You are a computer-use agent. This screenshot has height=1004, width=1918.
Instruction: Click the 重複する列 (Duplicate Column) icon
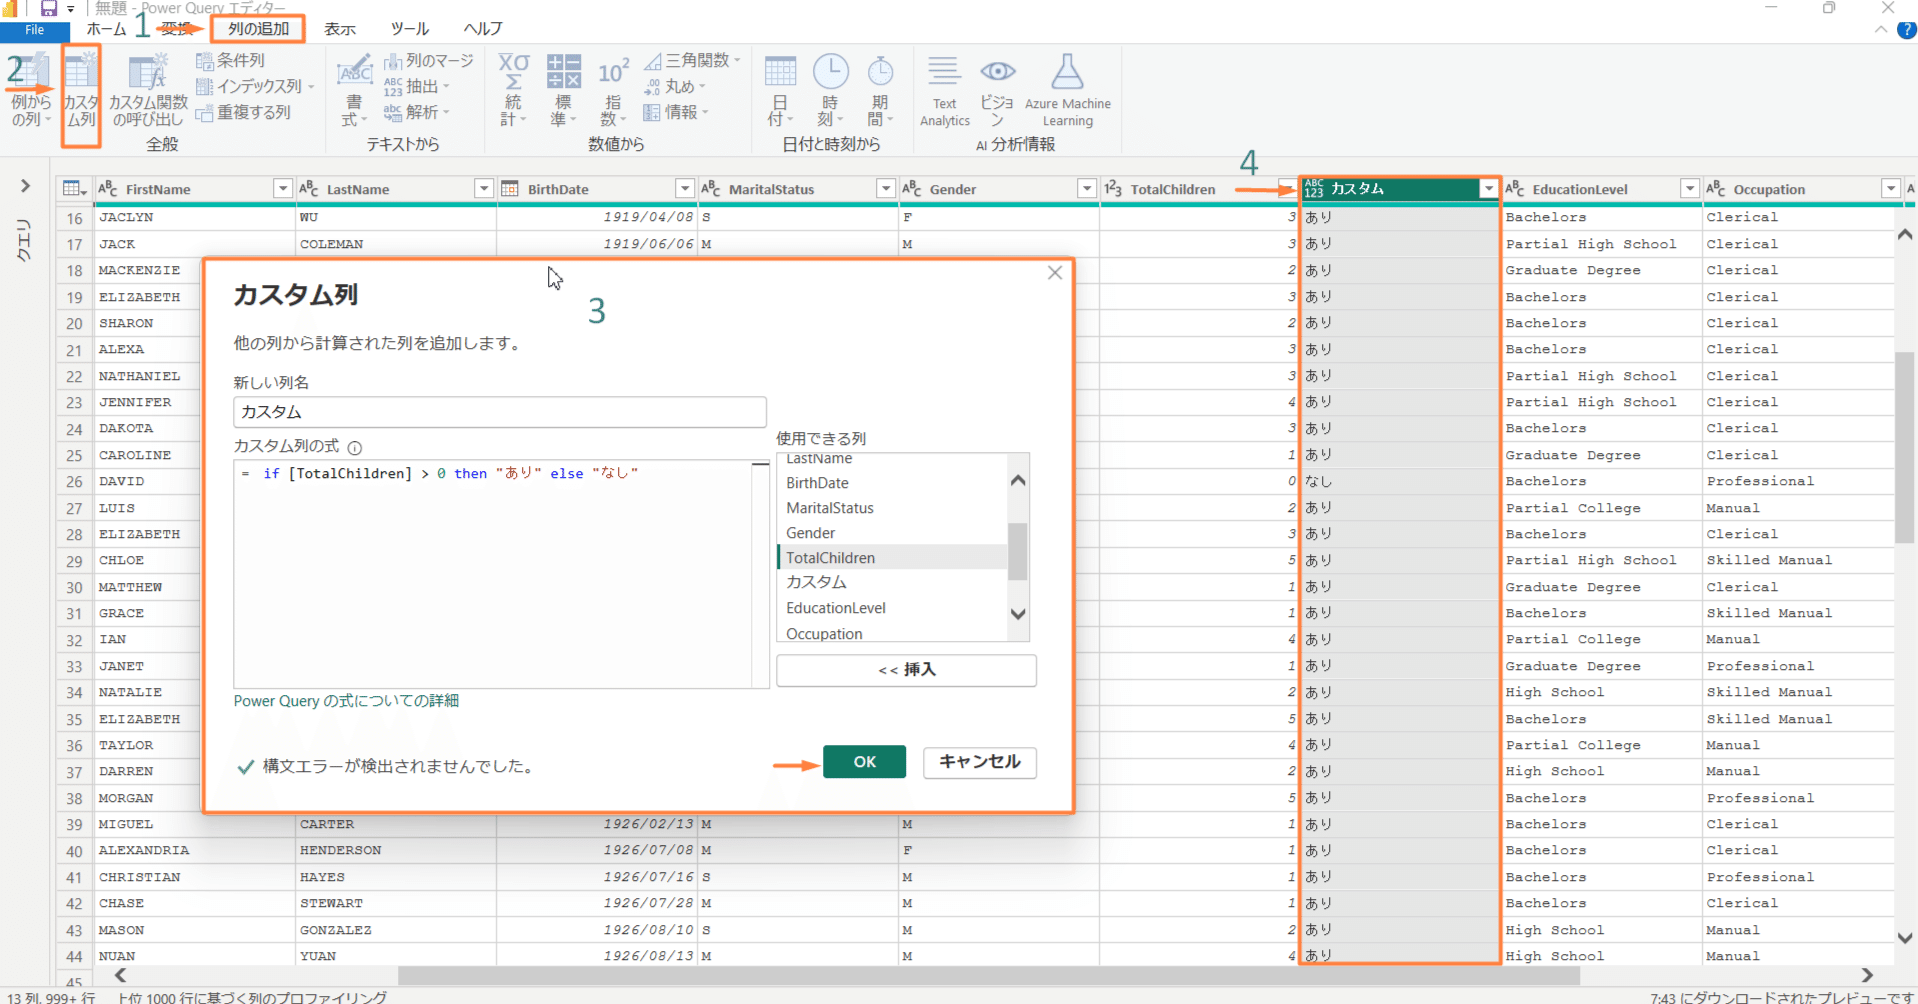pos(247,111)
